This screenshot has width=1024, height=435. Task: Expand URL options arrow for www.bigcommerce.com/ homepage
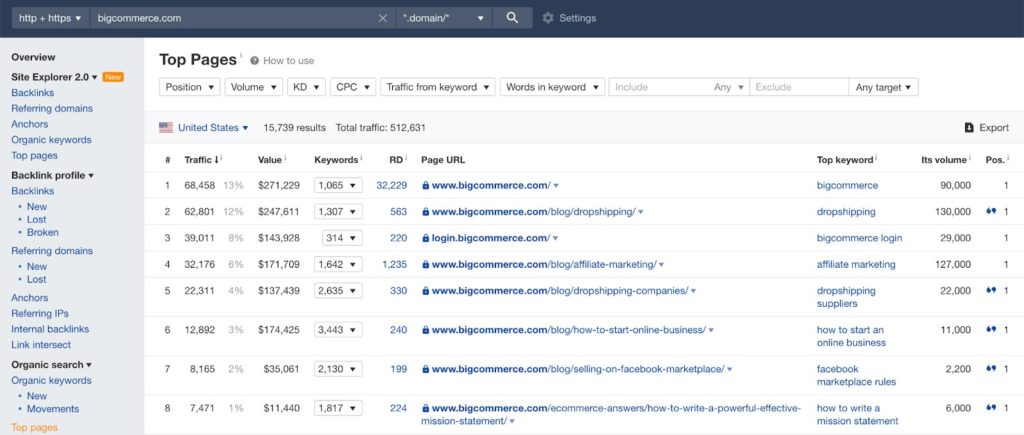point(556,186)
